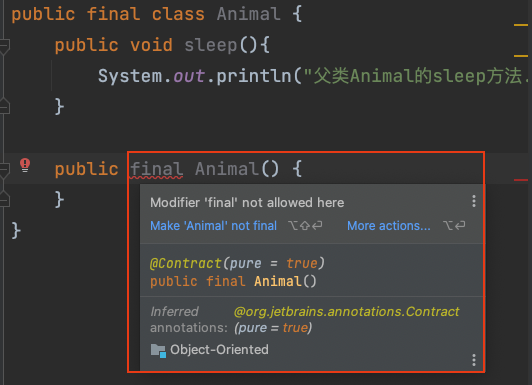
Task: Click the fold end marker of sleep()
Action: tap(4, 105)
